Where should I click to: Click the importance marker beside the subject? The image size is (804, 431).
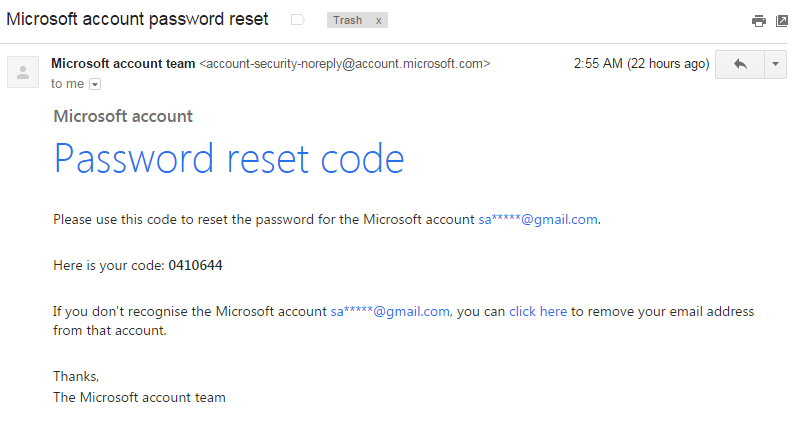coord(297,20)
